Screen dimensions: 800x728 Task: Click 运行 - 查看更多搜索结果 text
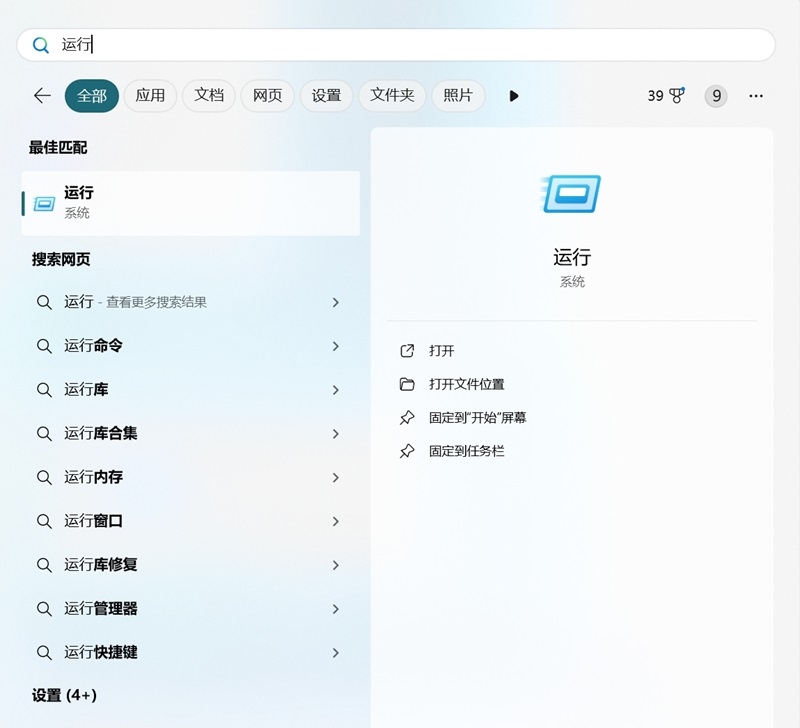[x=135, y=303]
